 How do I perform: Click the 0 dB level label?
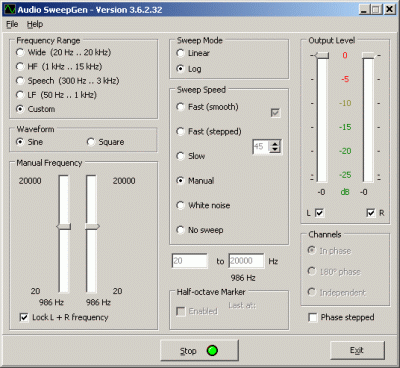pos(345,55)
